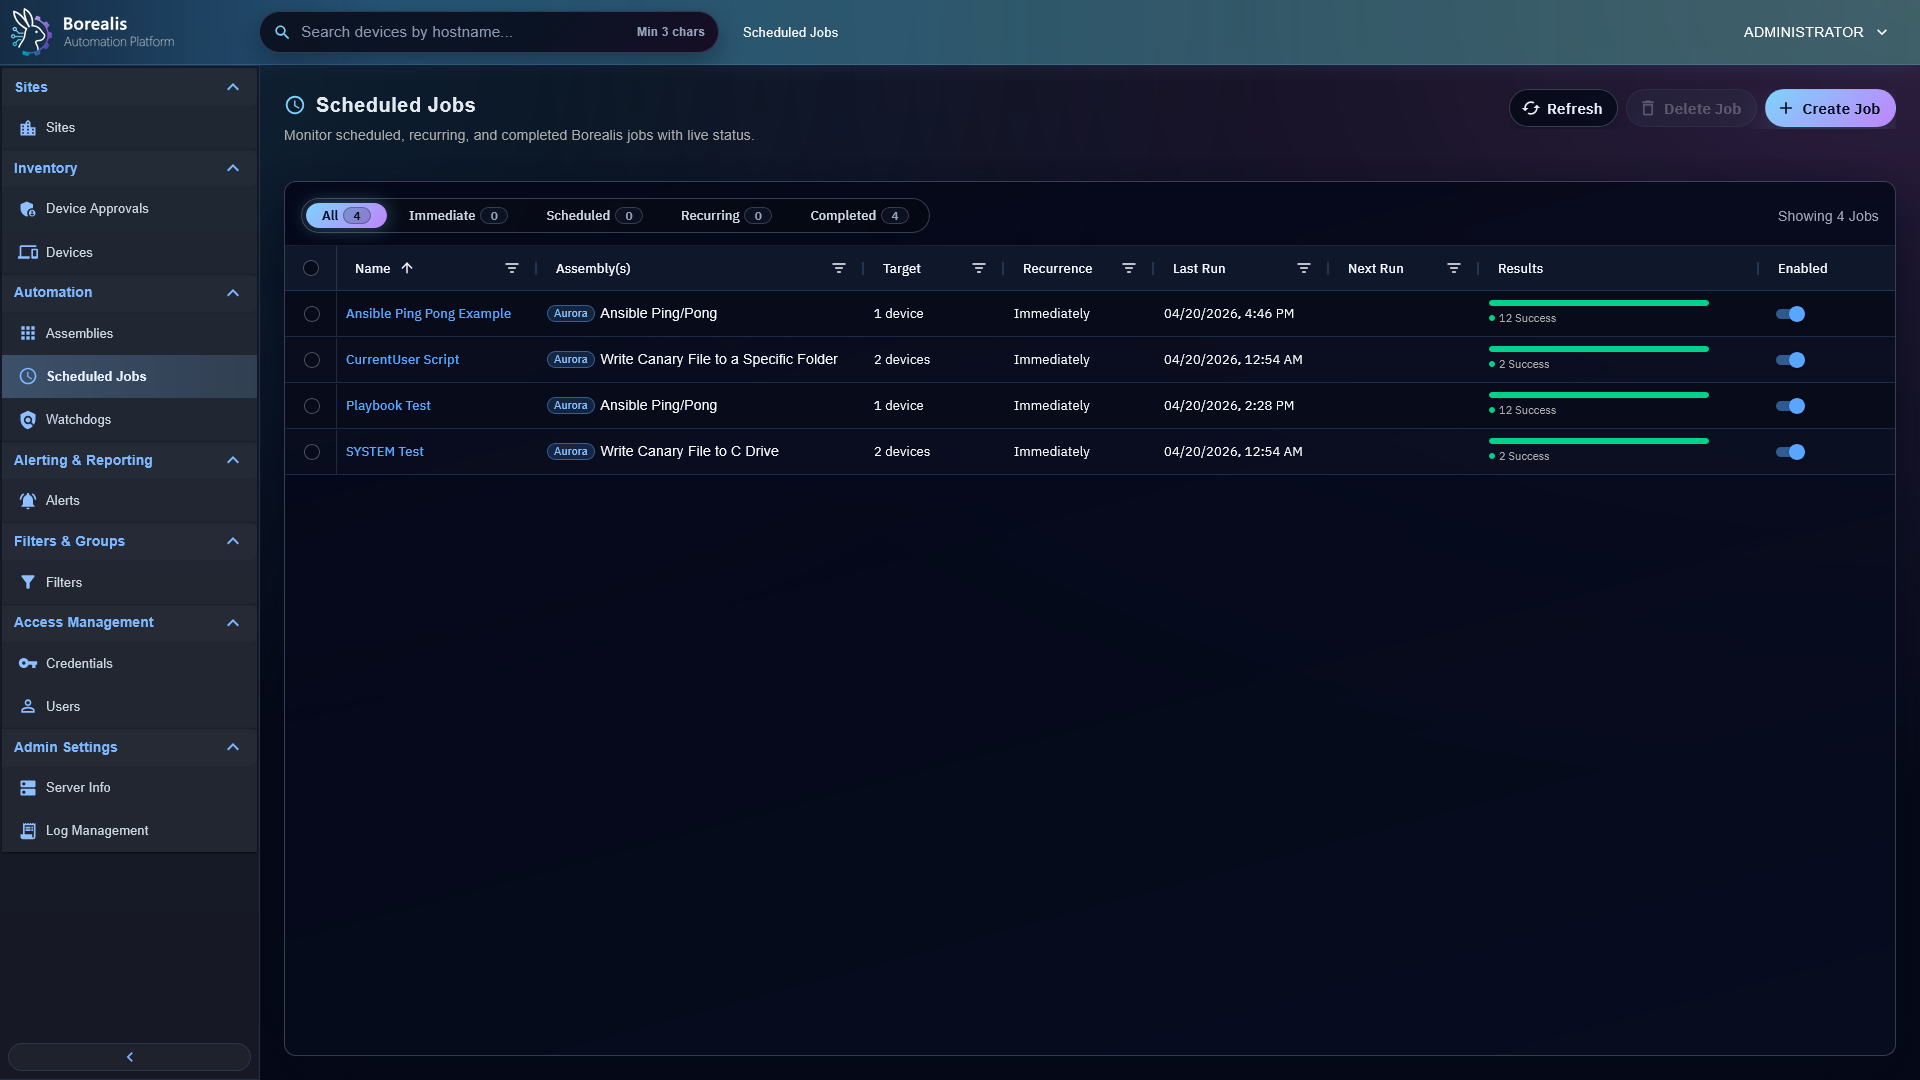
Task: Click the Playbook Test 12 Success status
Action: (x=1522, y=411)
